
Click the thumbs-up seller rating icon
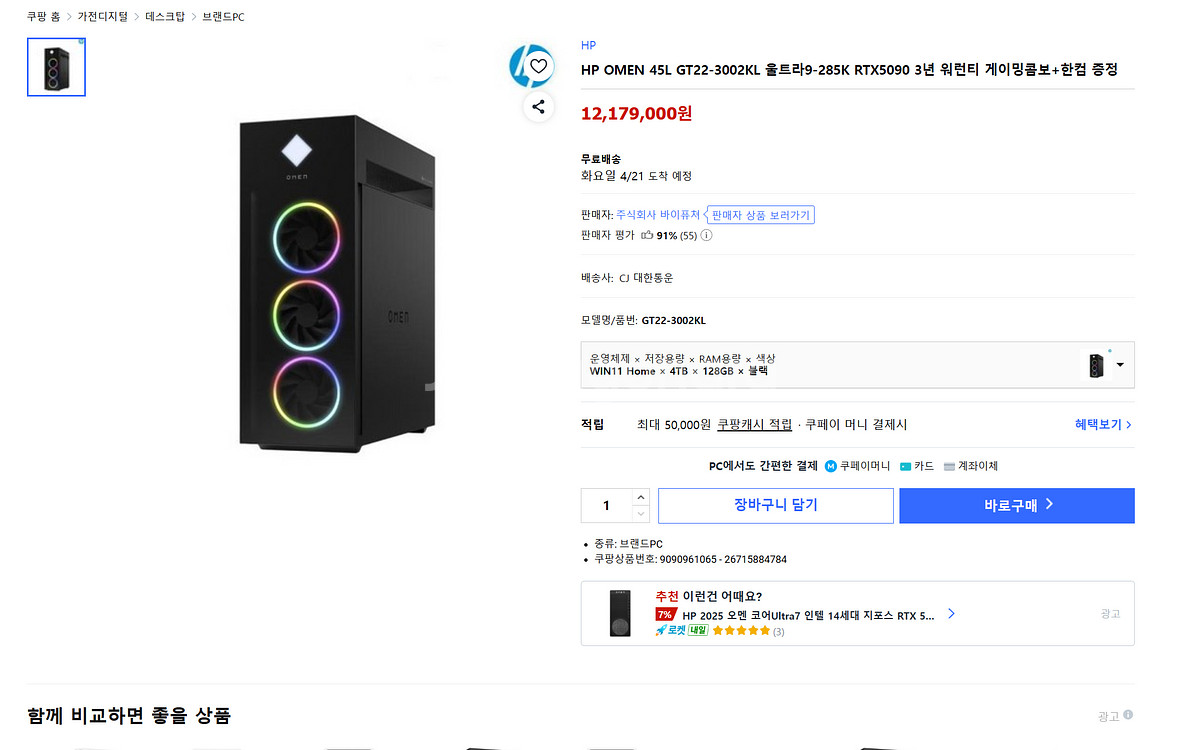647,236
